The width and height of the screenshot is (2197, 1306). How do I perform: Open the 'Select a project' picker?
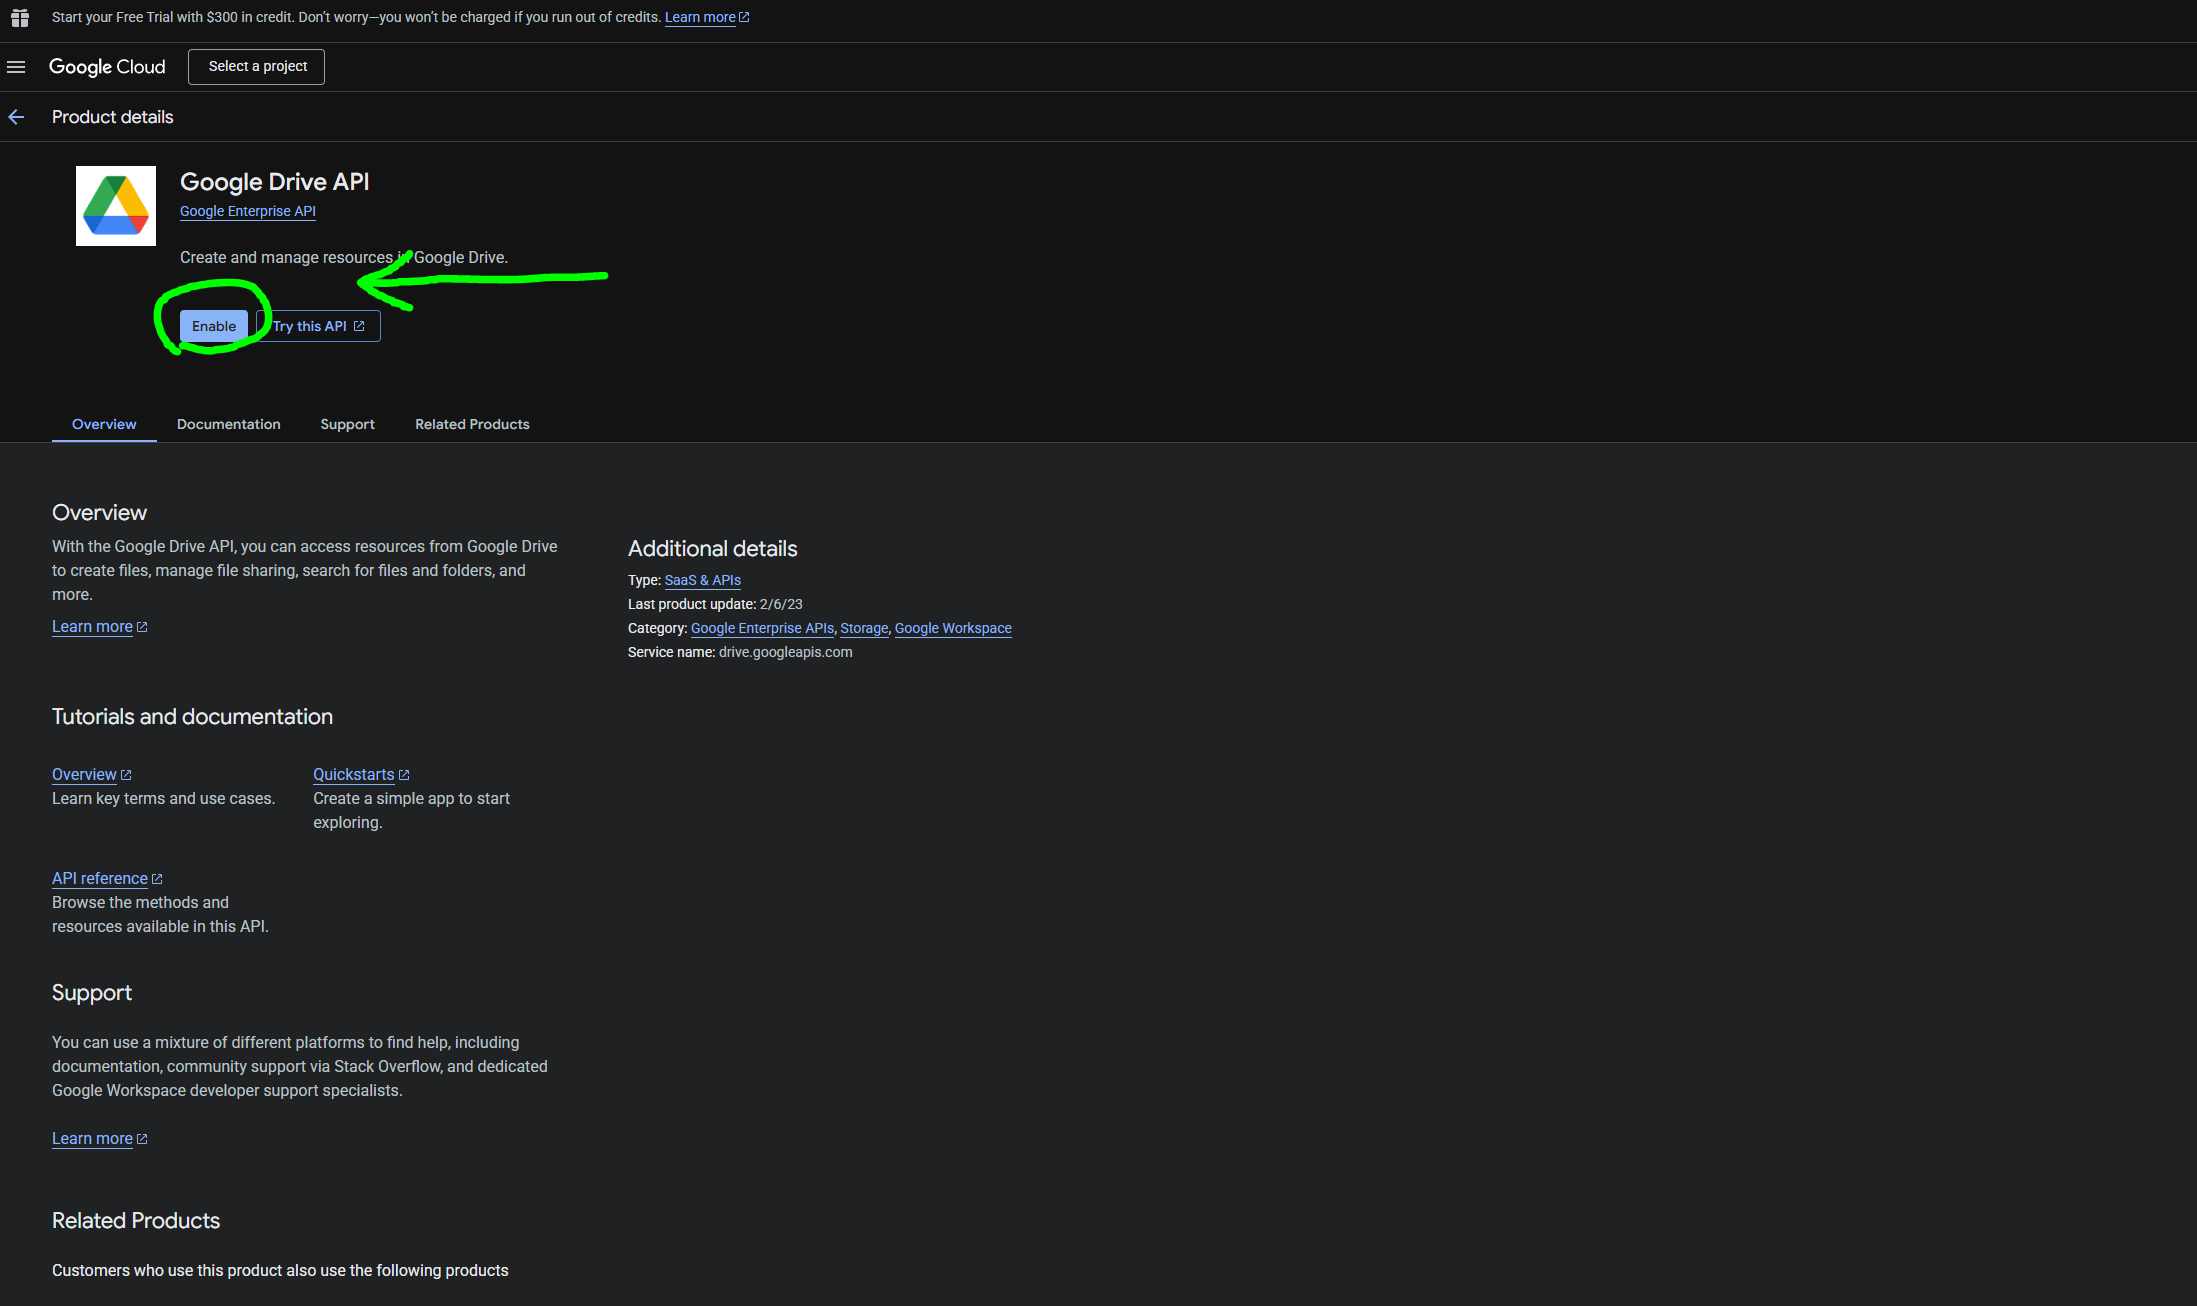click(257, 67)
